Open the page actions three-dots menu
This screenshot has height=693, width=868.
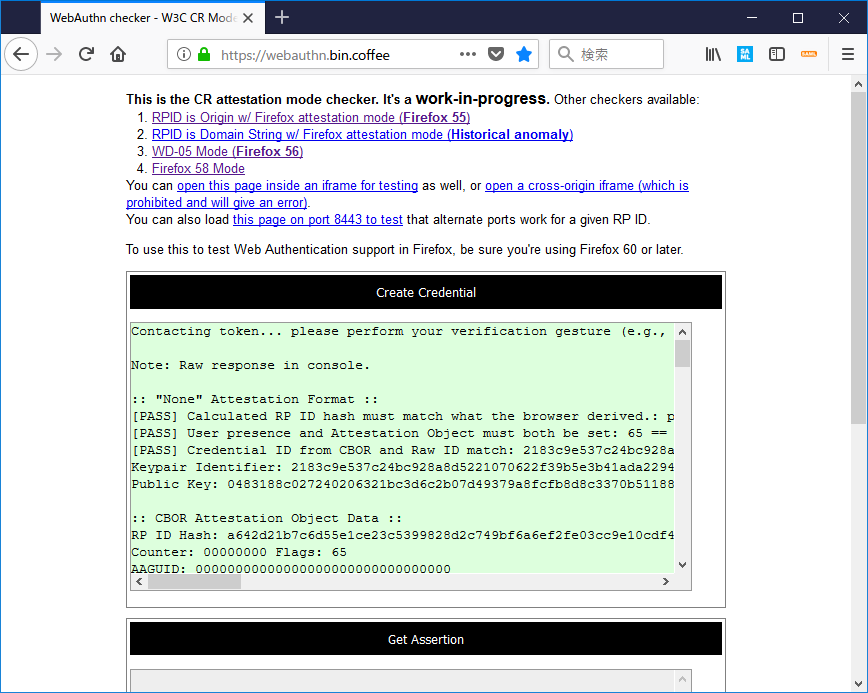click(468, 54)
